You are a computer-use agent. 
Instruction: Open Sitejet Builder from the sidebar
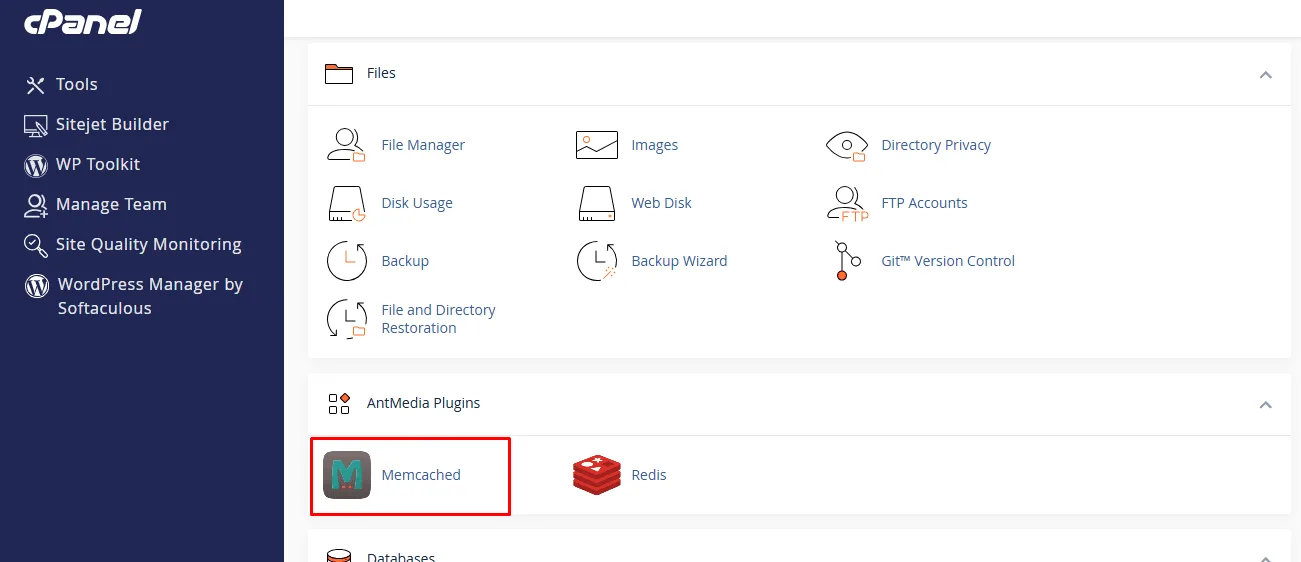click(112, 125)
